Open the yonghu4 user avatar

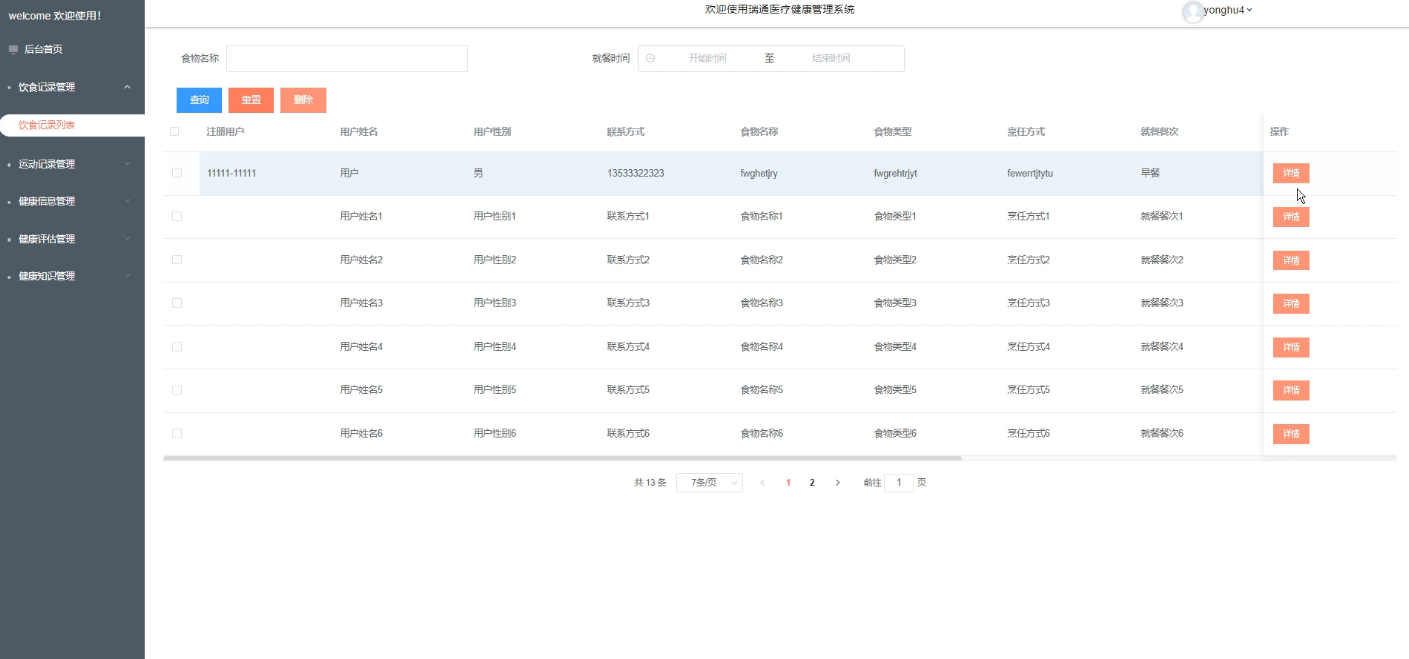click(x=1192, y=12)
